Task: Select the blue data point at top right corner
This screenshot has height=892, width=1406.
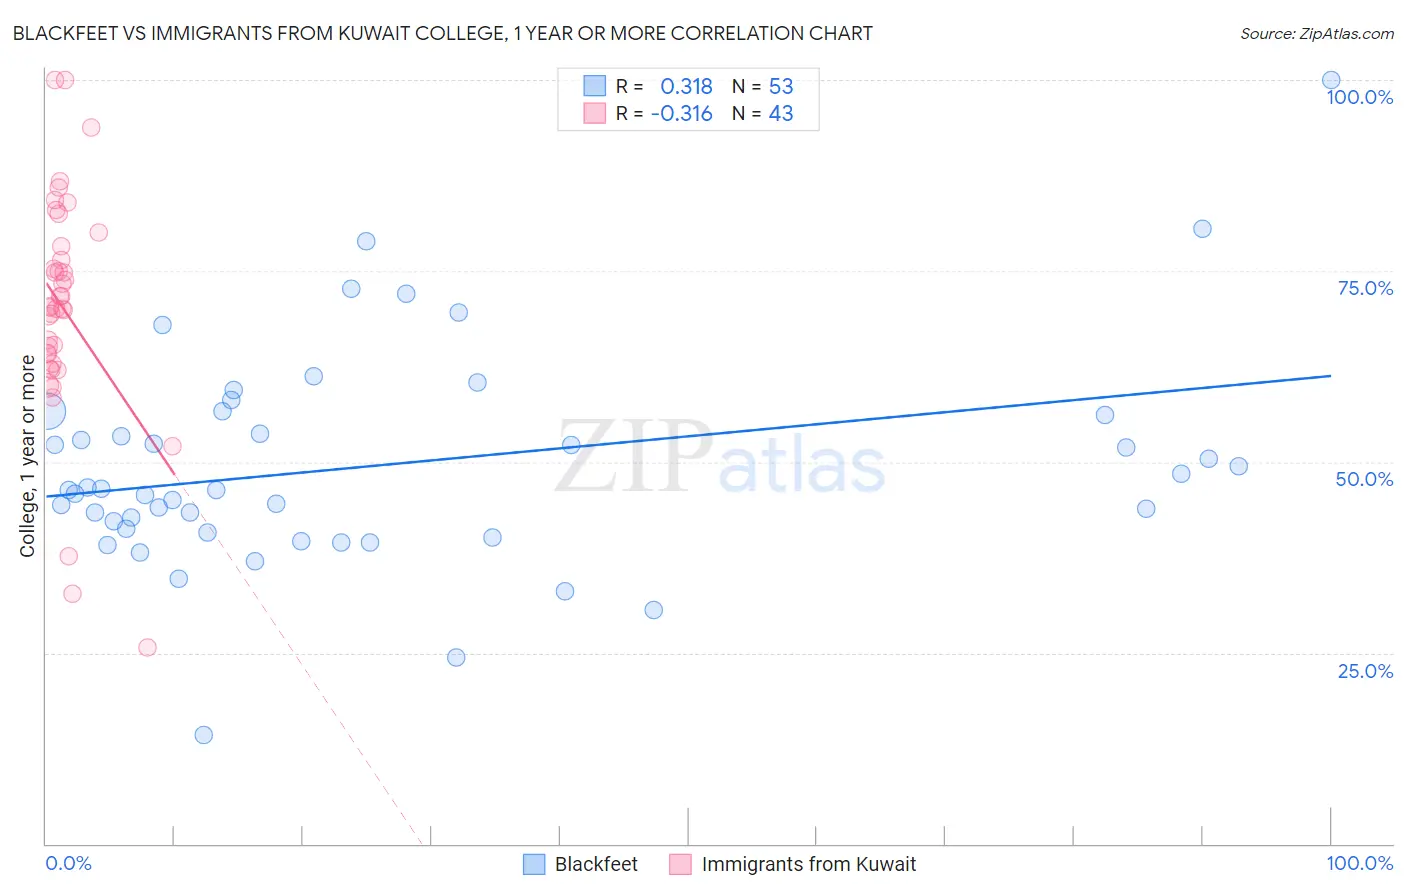Action: pos(1331,80)
